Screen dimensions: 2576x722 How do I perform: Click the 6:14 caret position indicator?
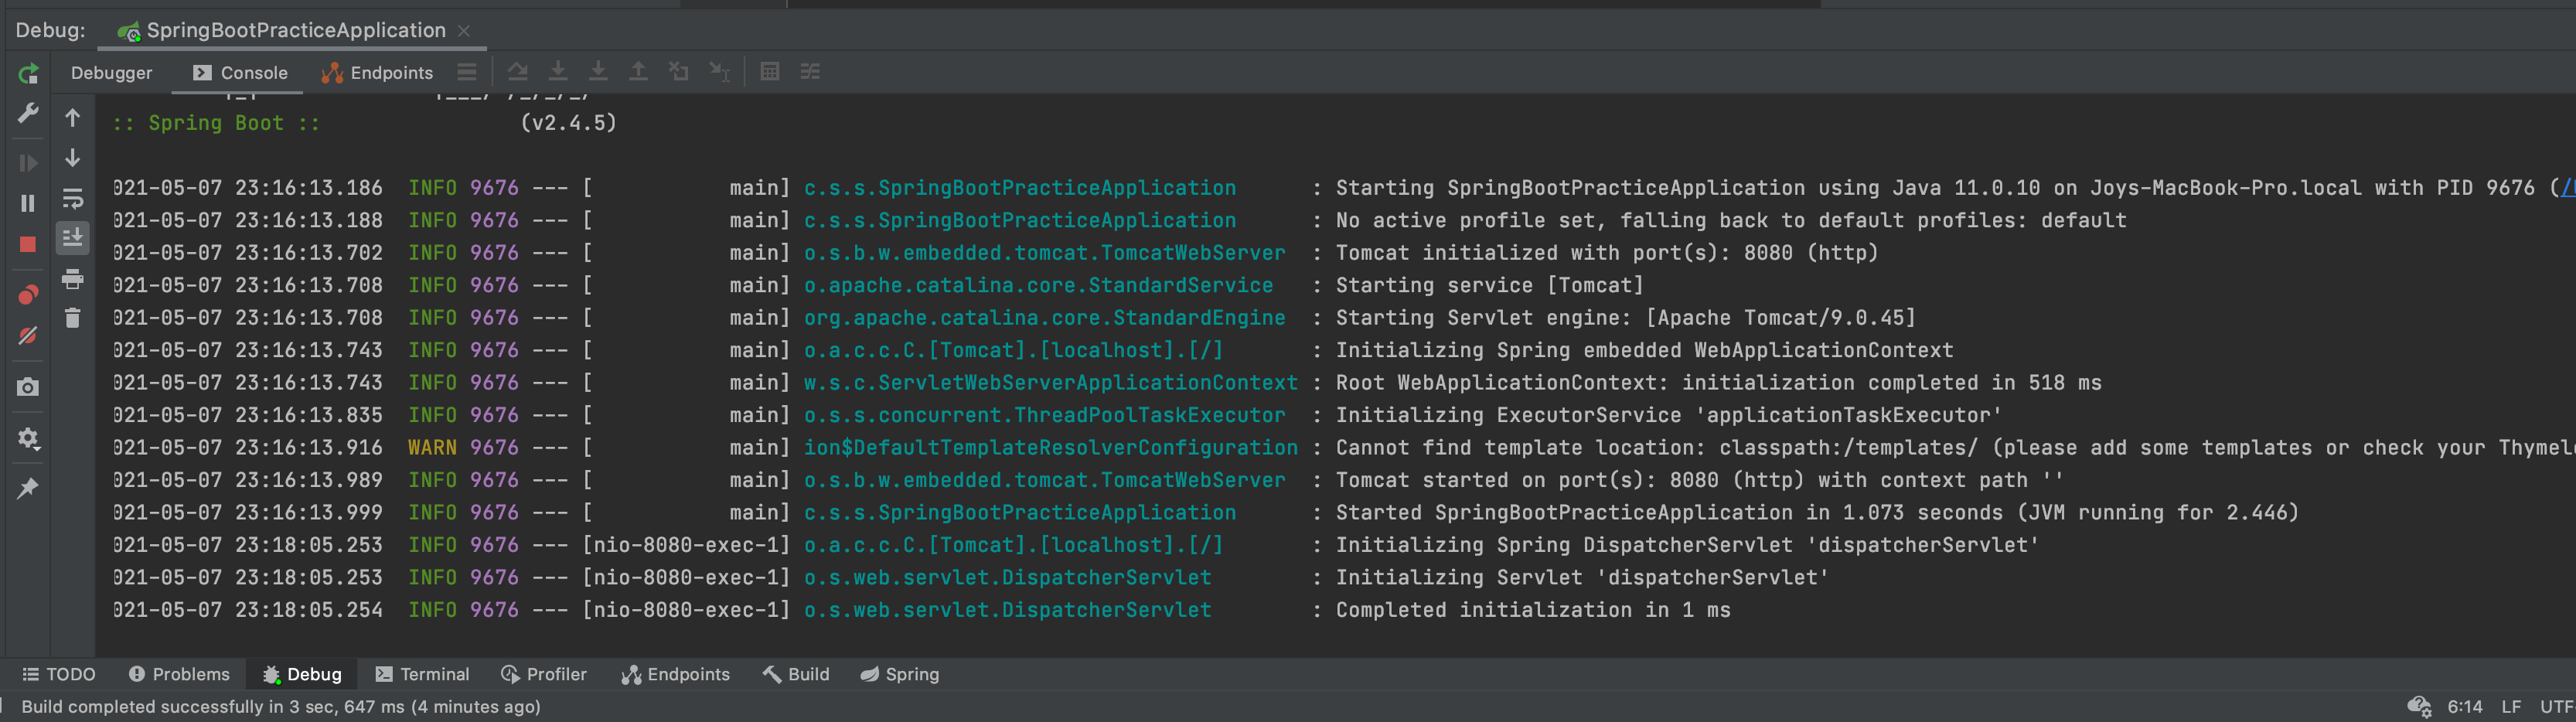[x=2465, y=707]
